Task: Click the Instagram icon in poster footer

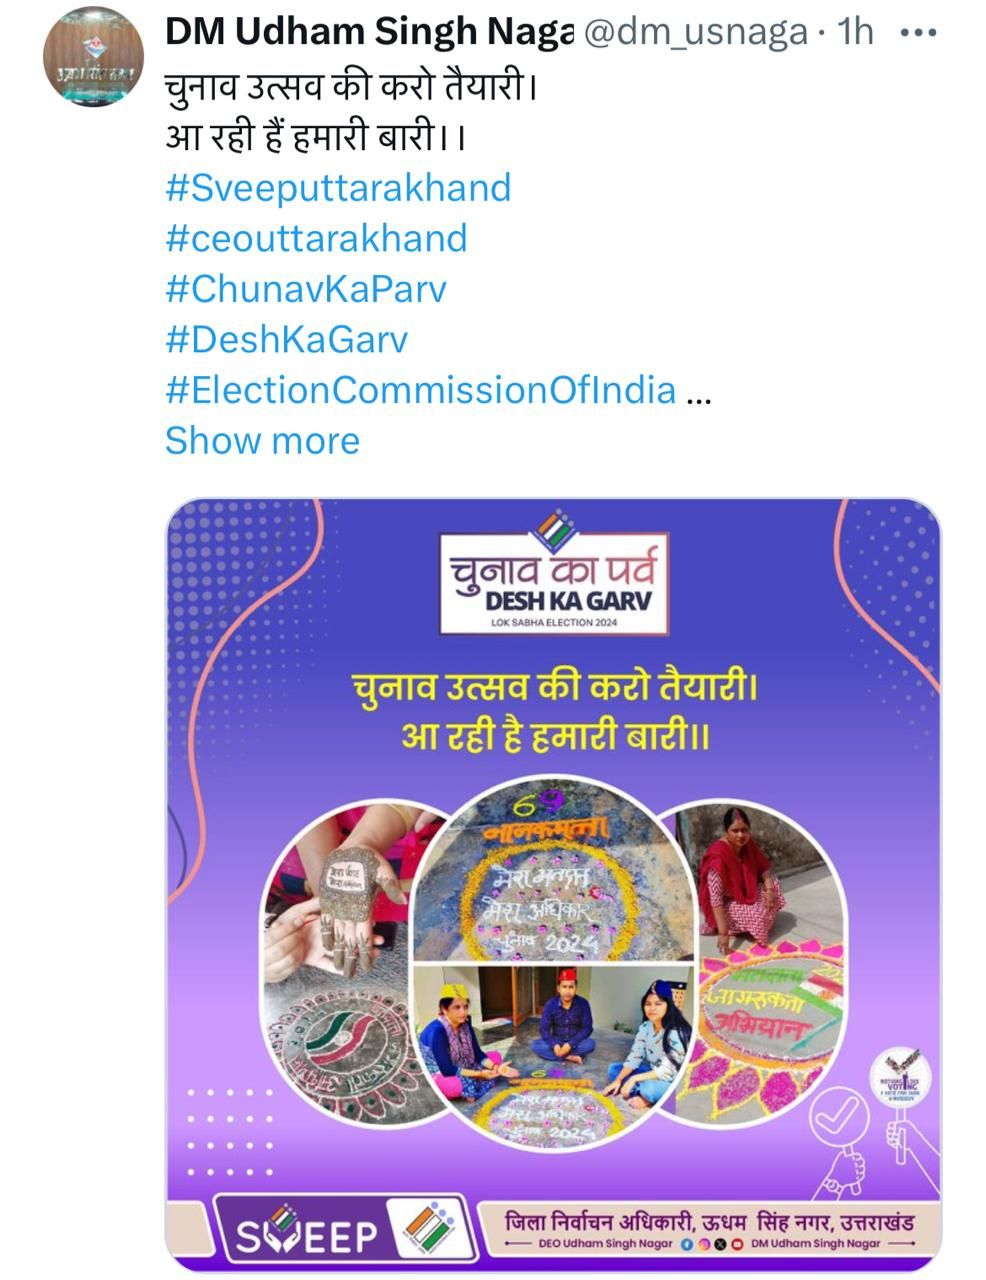Action: (x=706, y=1244)
